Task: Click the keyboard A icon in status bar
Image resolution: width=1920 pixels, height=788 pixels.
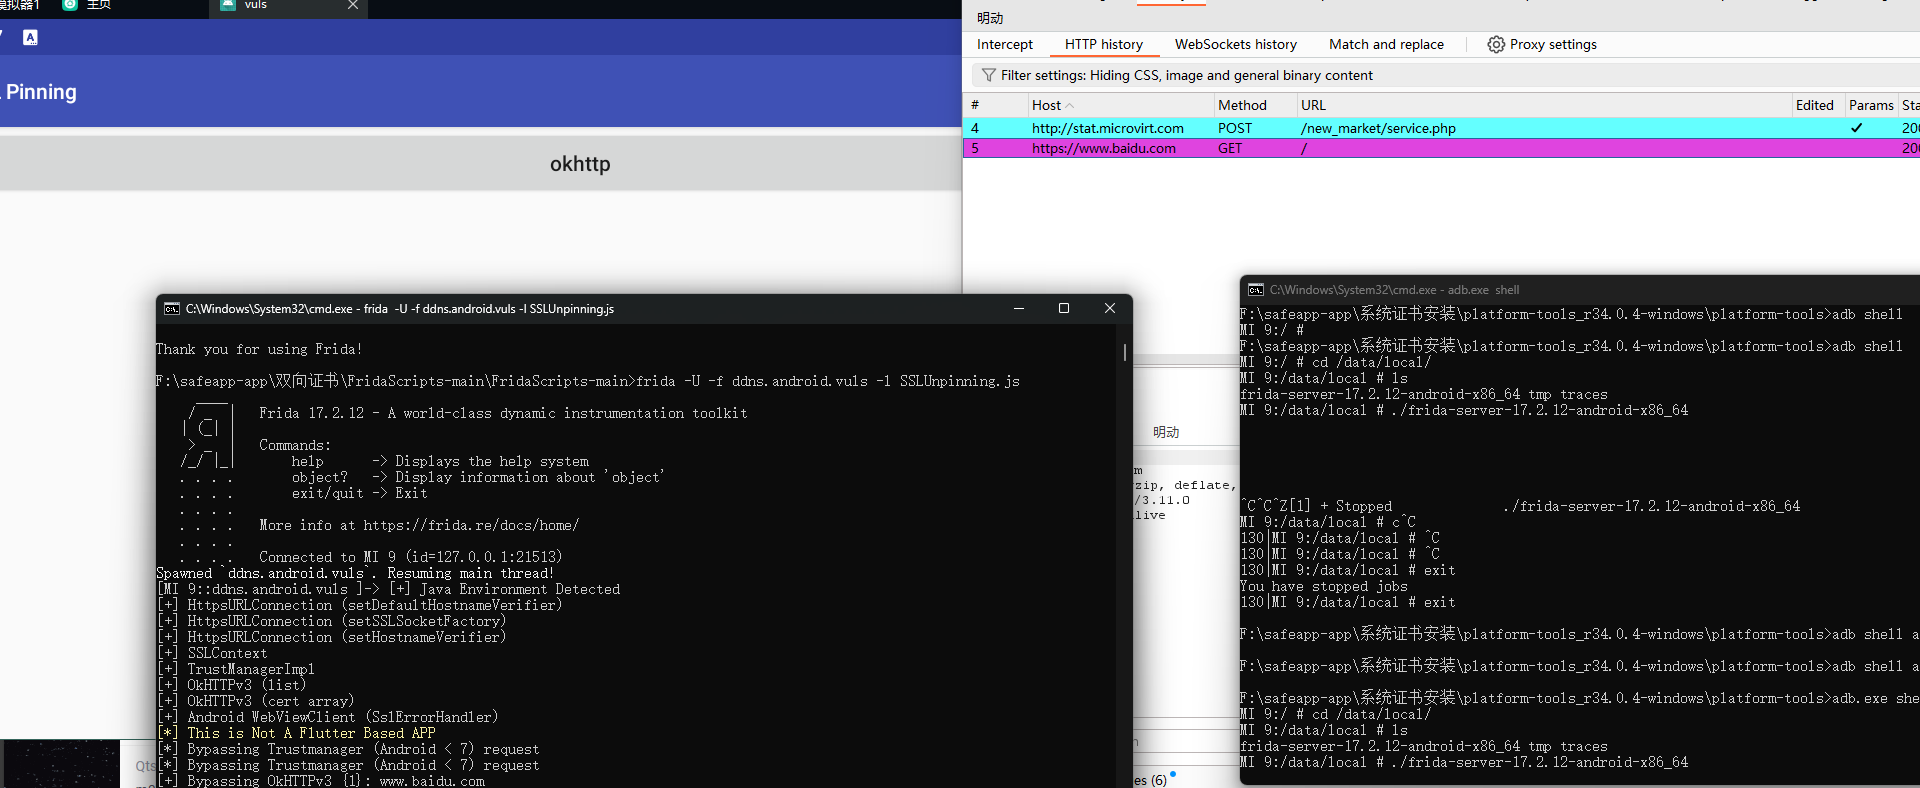Action: [30, 37]
